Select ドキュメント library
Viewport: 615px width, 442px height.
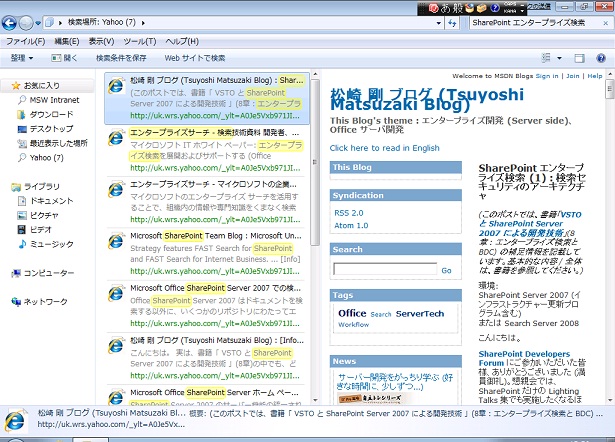[x=45, y=201]
